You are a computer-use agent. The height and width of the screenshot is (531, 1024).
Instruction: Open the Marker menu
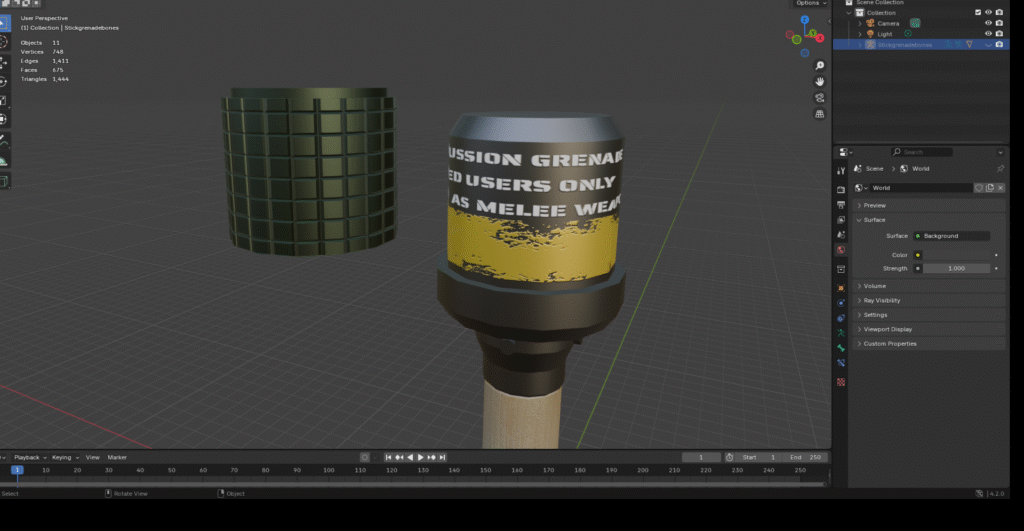[117, 457]
